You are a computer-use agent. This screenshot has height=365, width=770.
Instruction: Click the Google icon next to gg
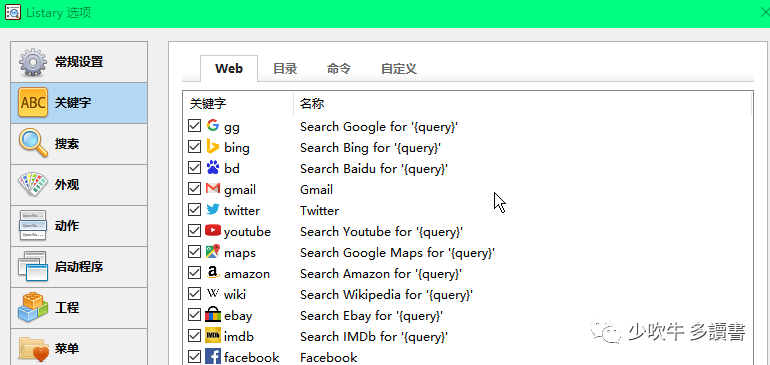click(213, 126)
